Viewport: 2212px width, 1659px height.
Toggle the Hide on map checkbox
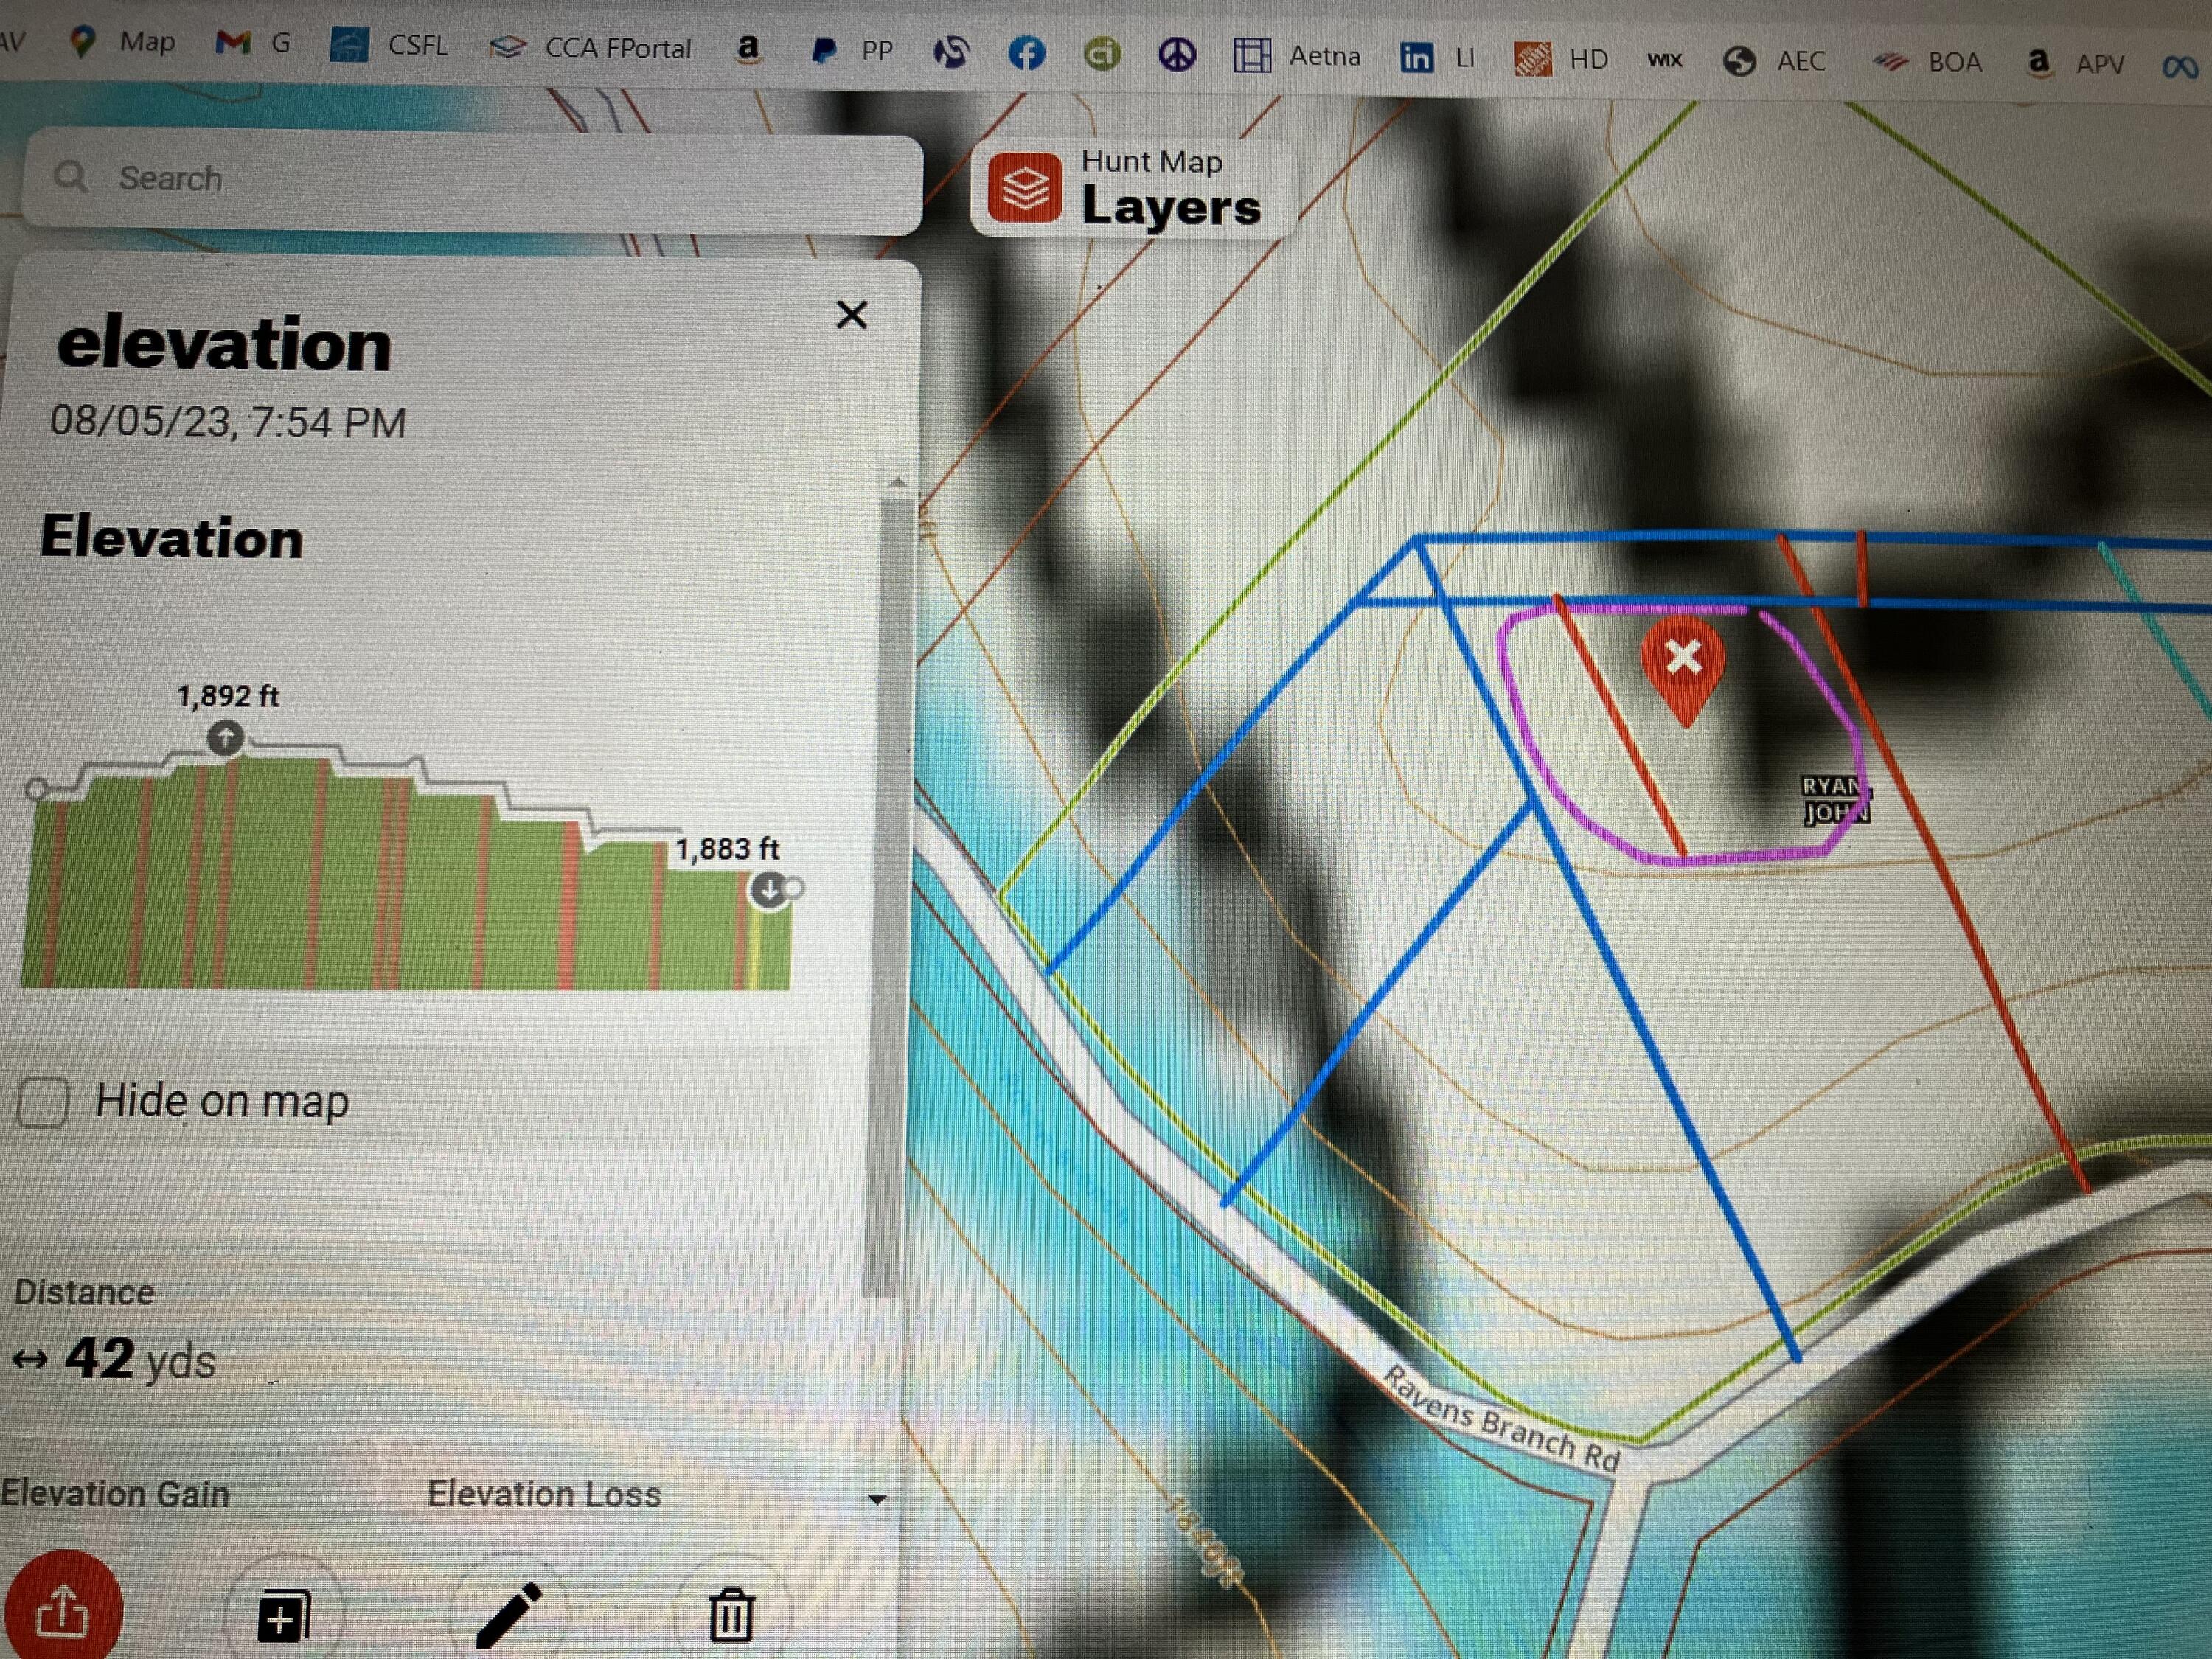[43, 1102]
